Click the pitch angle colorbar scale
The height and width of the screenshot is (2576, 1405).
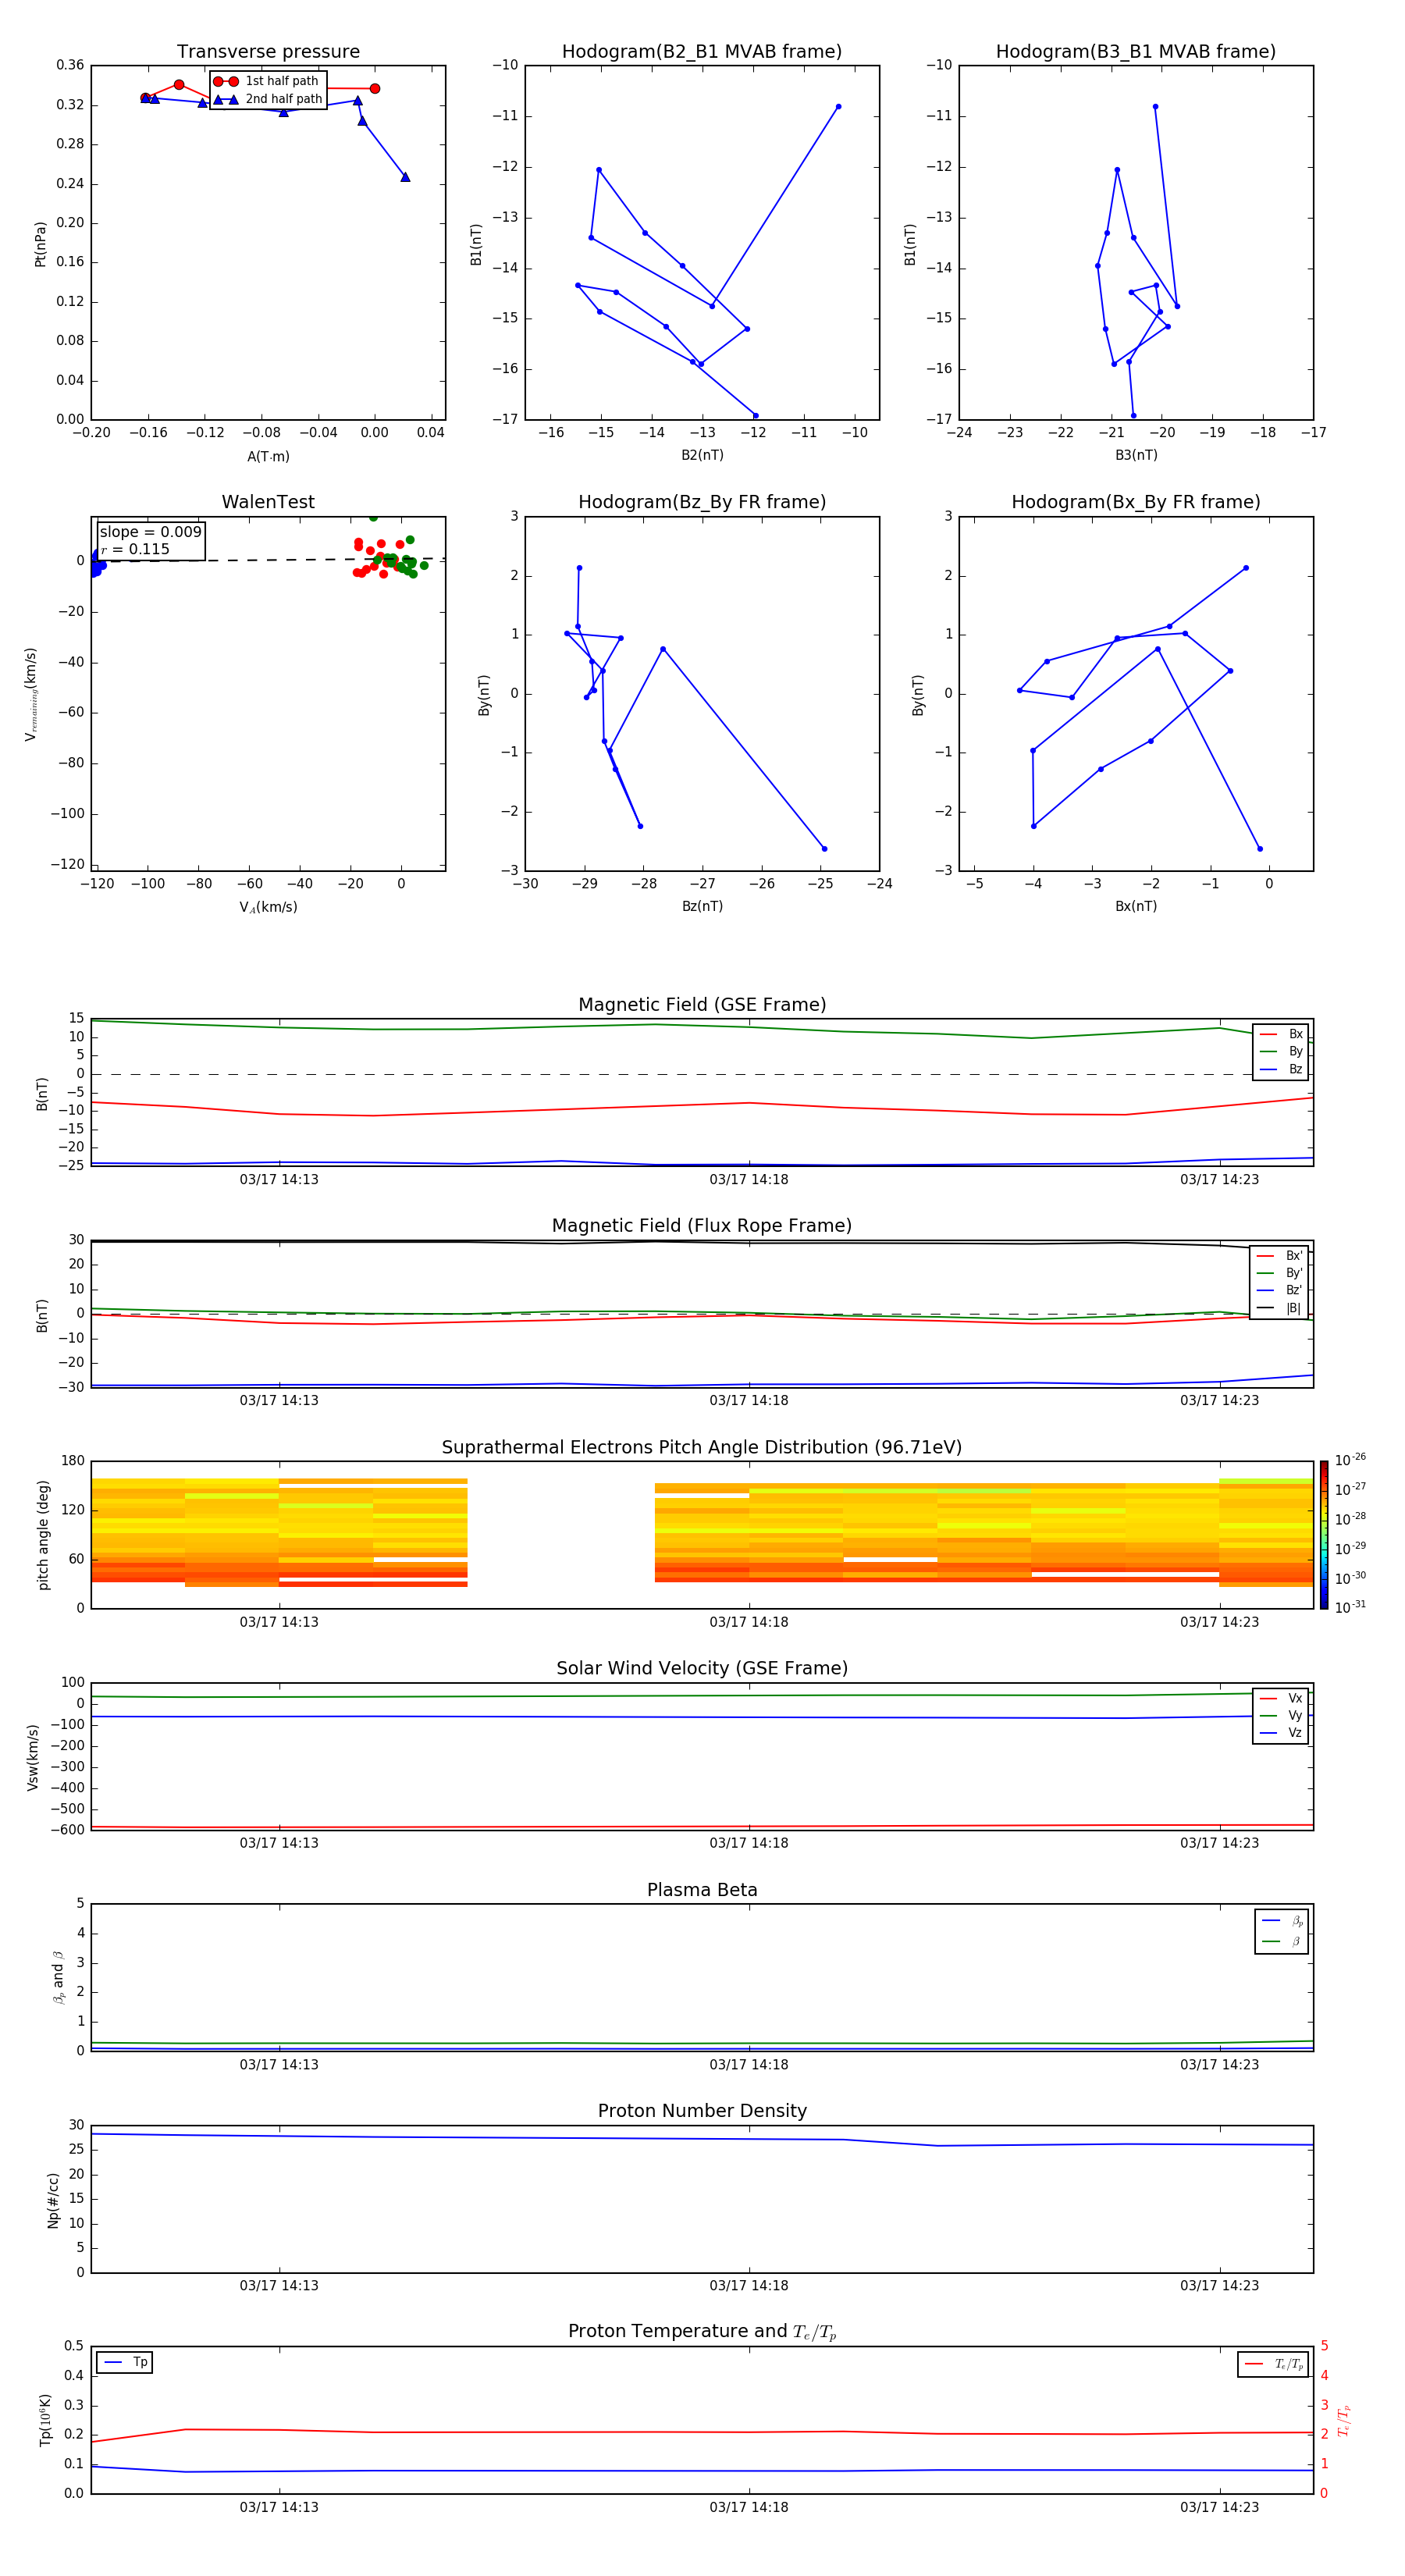pyautogui.click(x=1324, y=1535)
